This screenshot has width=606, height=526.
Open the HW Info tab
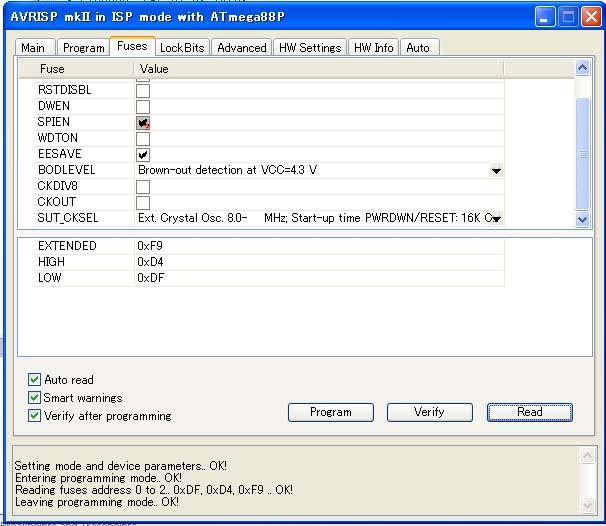click(373, 48)
